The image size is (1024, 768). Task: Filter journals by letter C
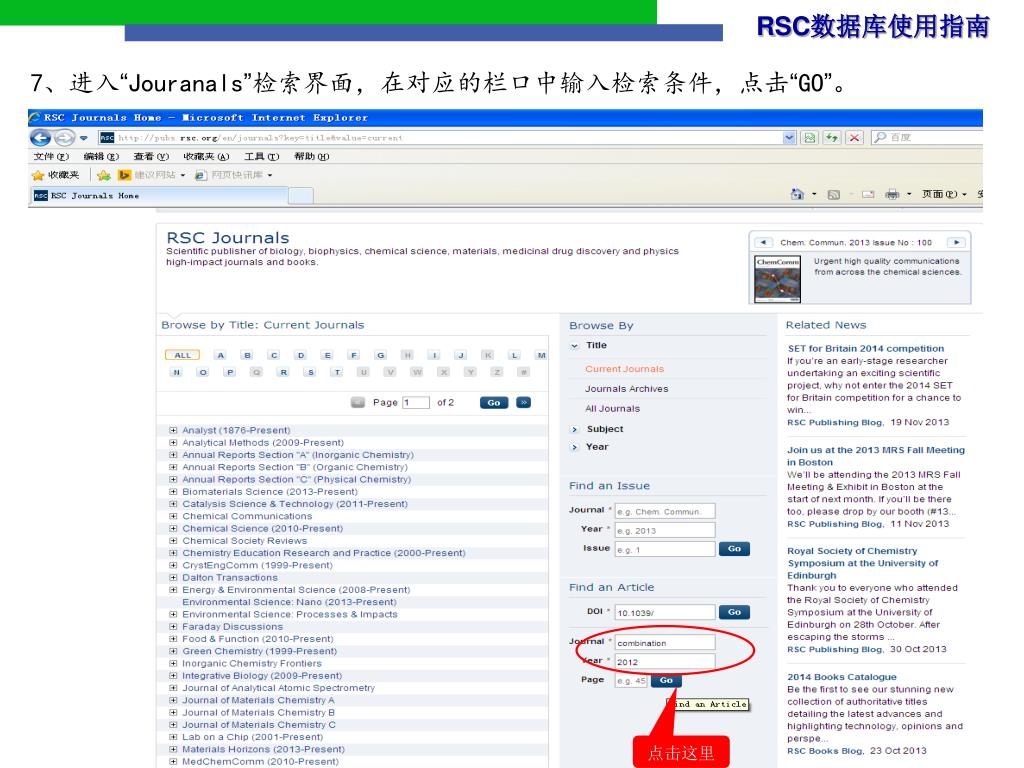pos(274,355)
